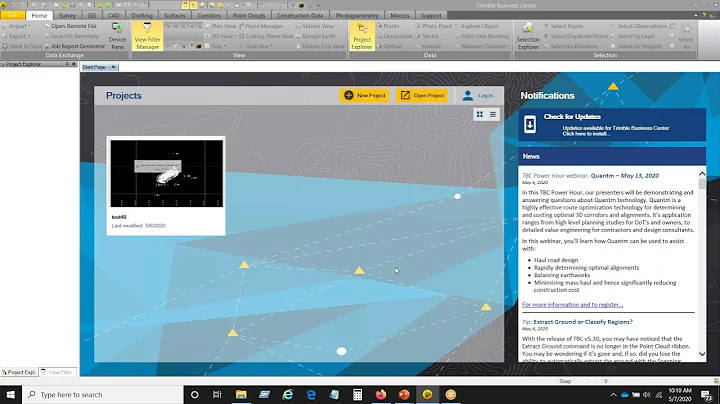The width and height of the screenshot is (720, 404).
Task: Open the Export dropdown
Action: [17, 36]
